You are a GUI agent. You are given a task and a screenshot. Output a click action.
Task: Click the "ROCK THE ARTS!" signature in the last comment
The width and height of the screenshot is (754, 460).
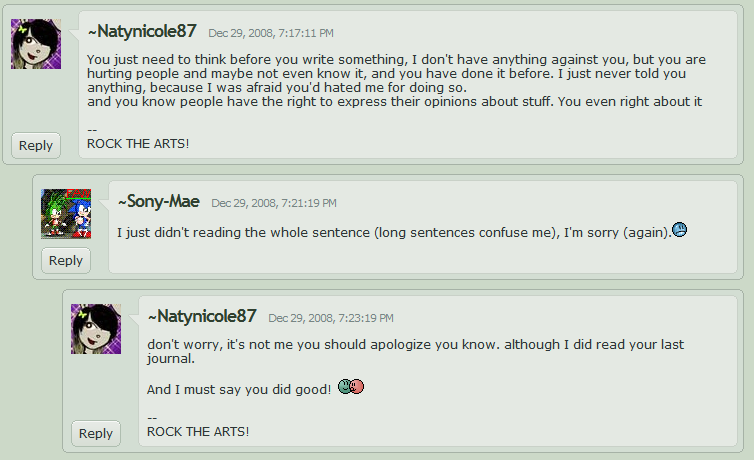click(198, 431)
